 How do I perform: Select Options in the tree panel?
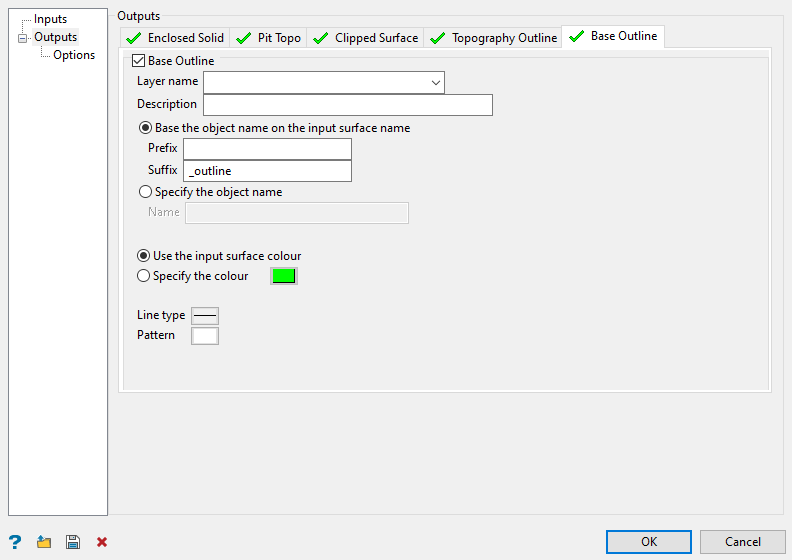(74, 55)
